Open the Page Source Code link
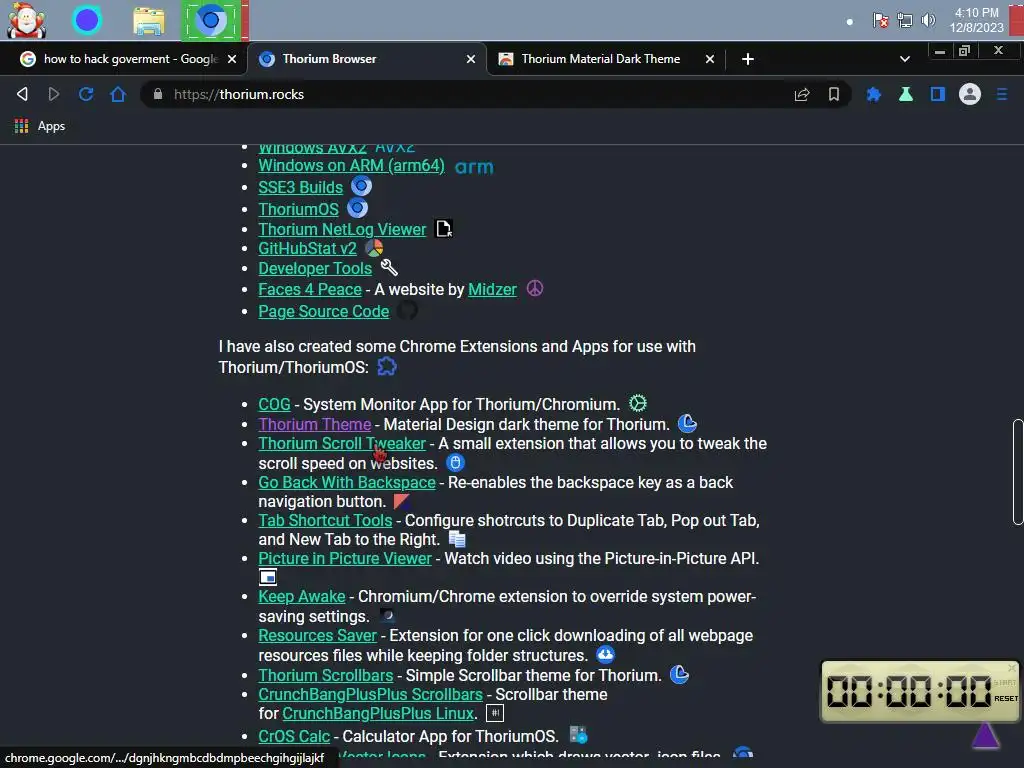Image resolution: width=1024 pixels, height=768 pixels. [x=324, y=312]
